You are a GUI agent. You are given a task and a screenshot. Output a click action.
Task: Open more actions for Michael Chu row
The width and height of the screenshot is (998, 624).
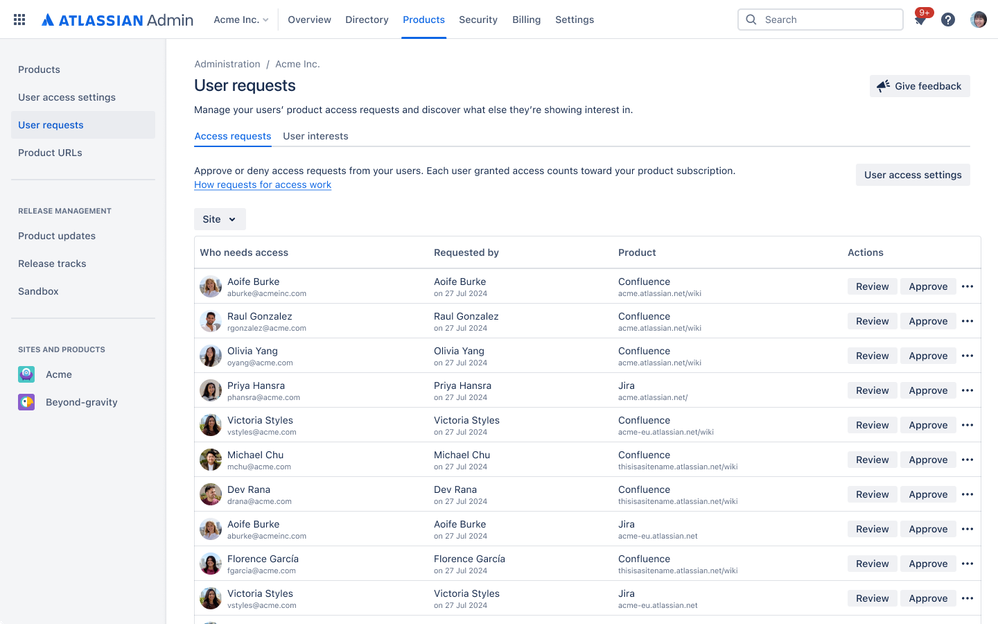pyautogui.click(x=967, y=460)
